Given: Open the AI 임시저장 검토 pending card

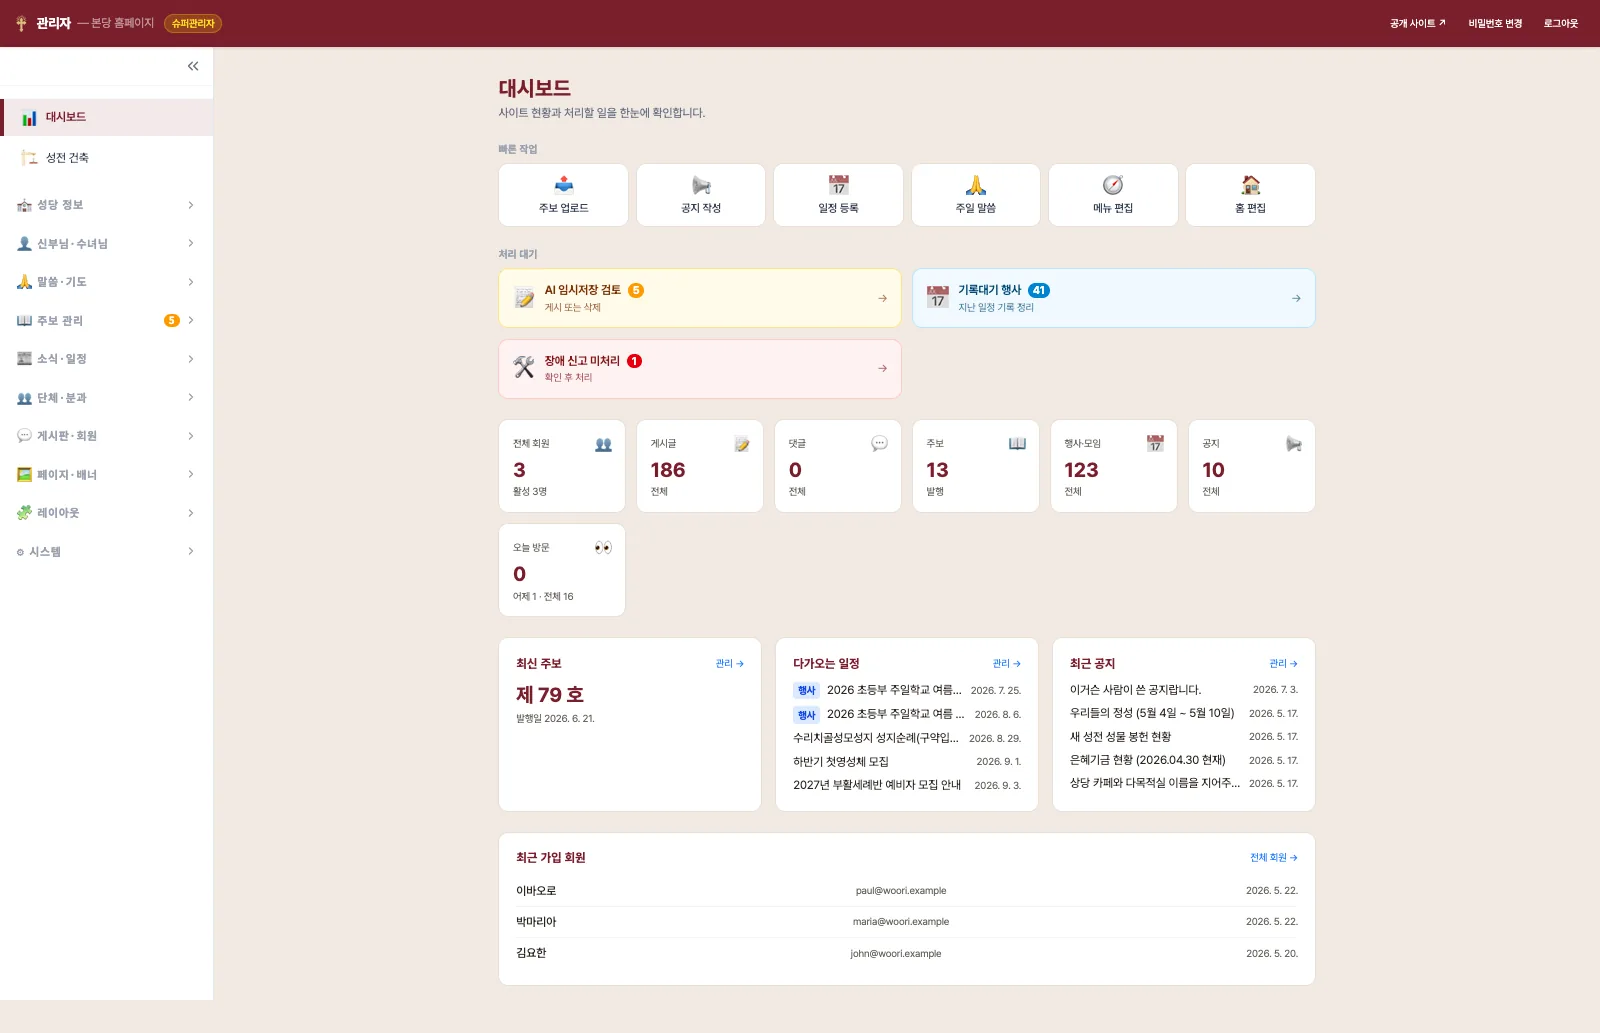Looking at the screenshot, I should tap(700, 298).
